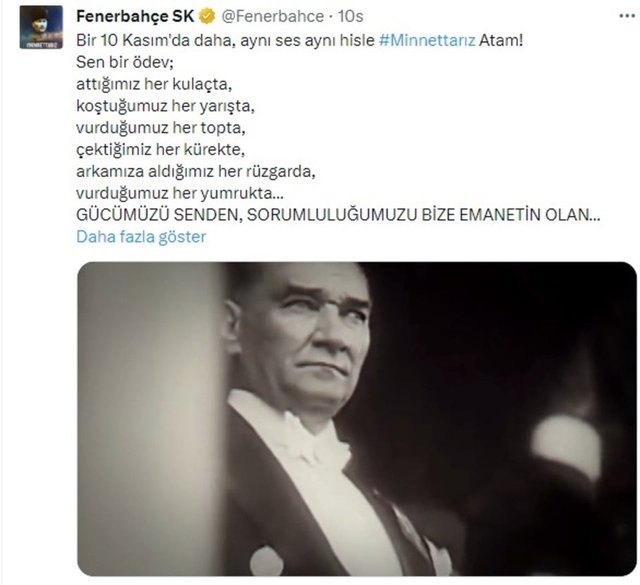This screenshot has width=640, height=585.
Task: Click the word Atam! after the hashtag
Action: point(500,40)
